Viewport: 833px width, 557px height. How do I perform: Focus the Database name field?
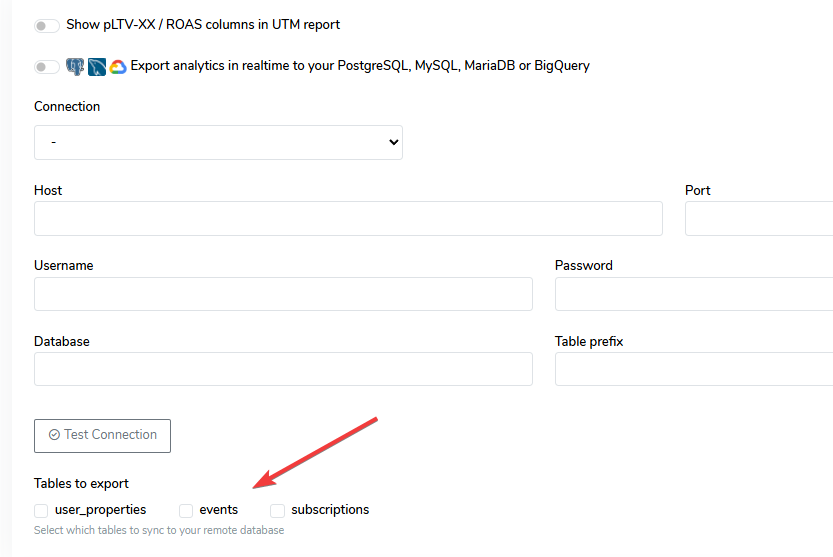(283, 369)
